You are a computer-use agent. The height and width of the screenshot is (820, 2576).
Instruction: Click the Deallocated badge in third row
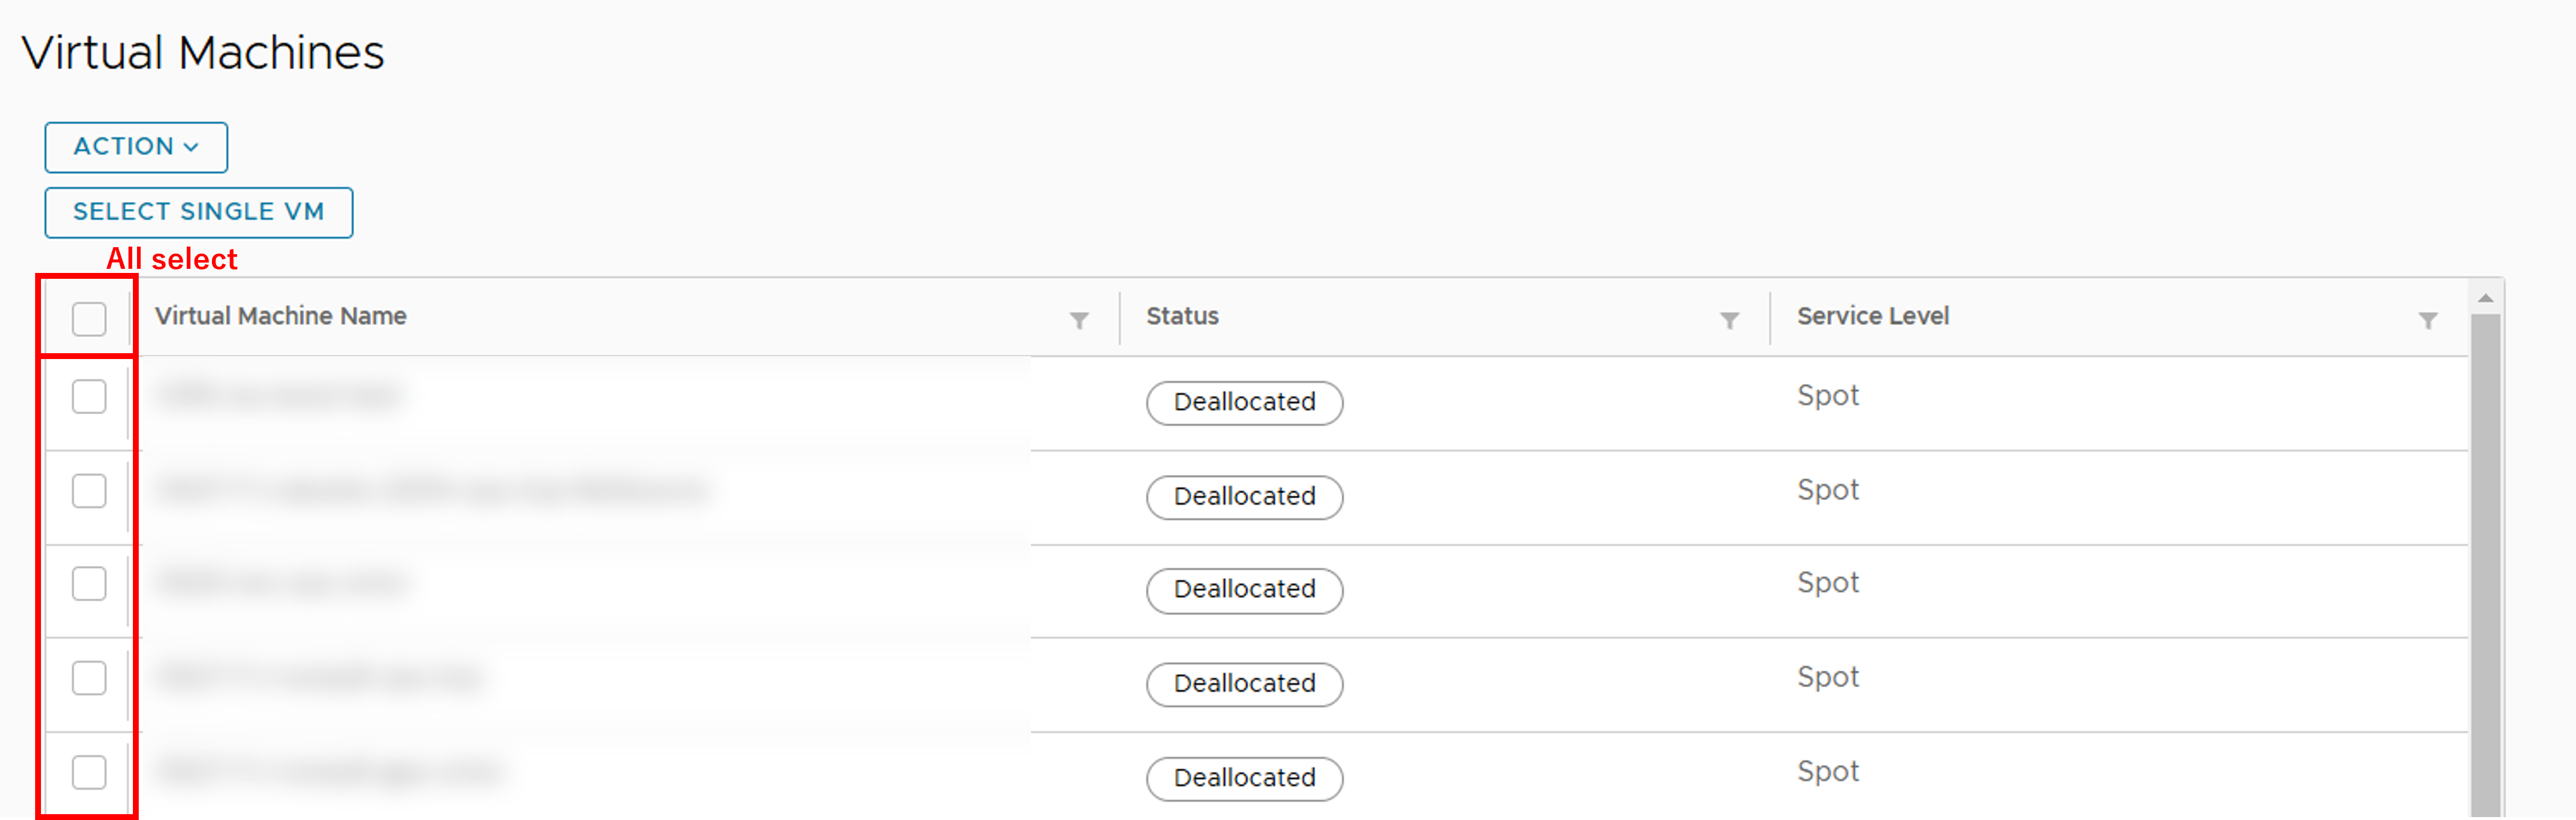coord(1244,590)
